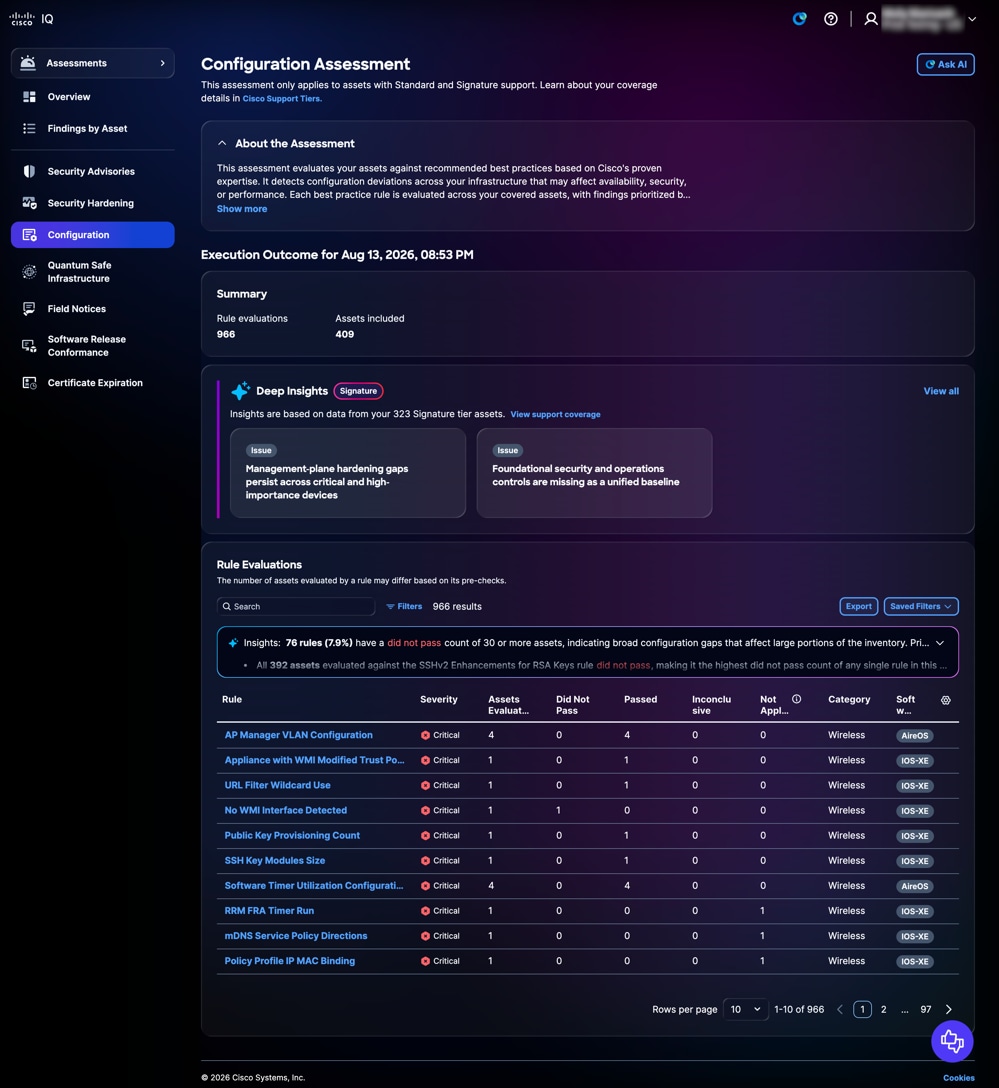Click the Software Release Conformance icon
The image size is (999, 1088).
tap(29, 346)
